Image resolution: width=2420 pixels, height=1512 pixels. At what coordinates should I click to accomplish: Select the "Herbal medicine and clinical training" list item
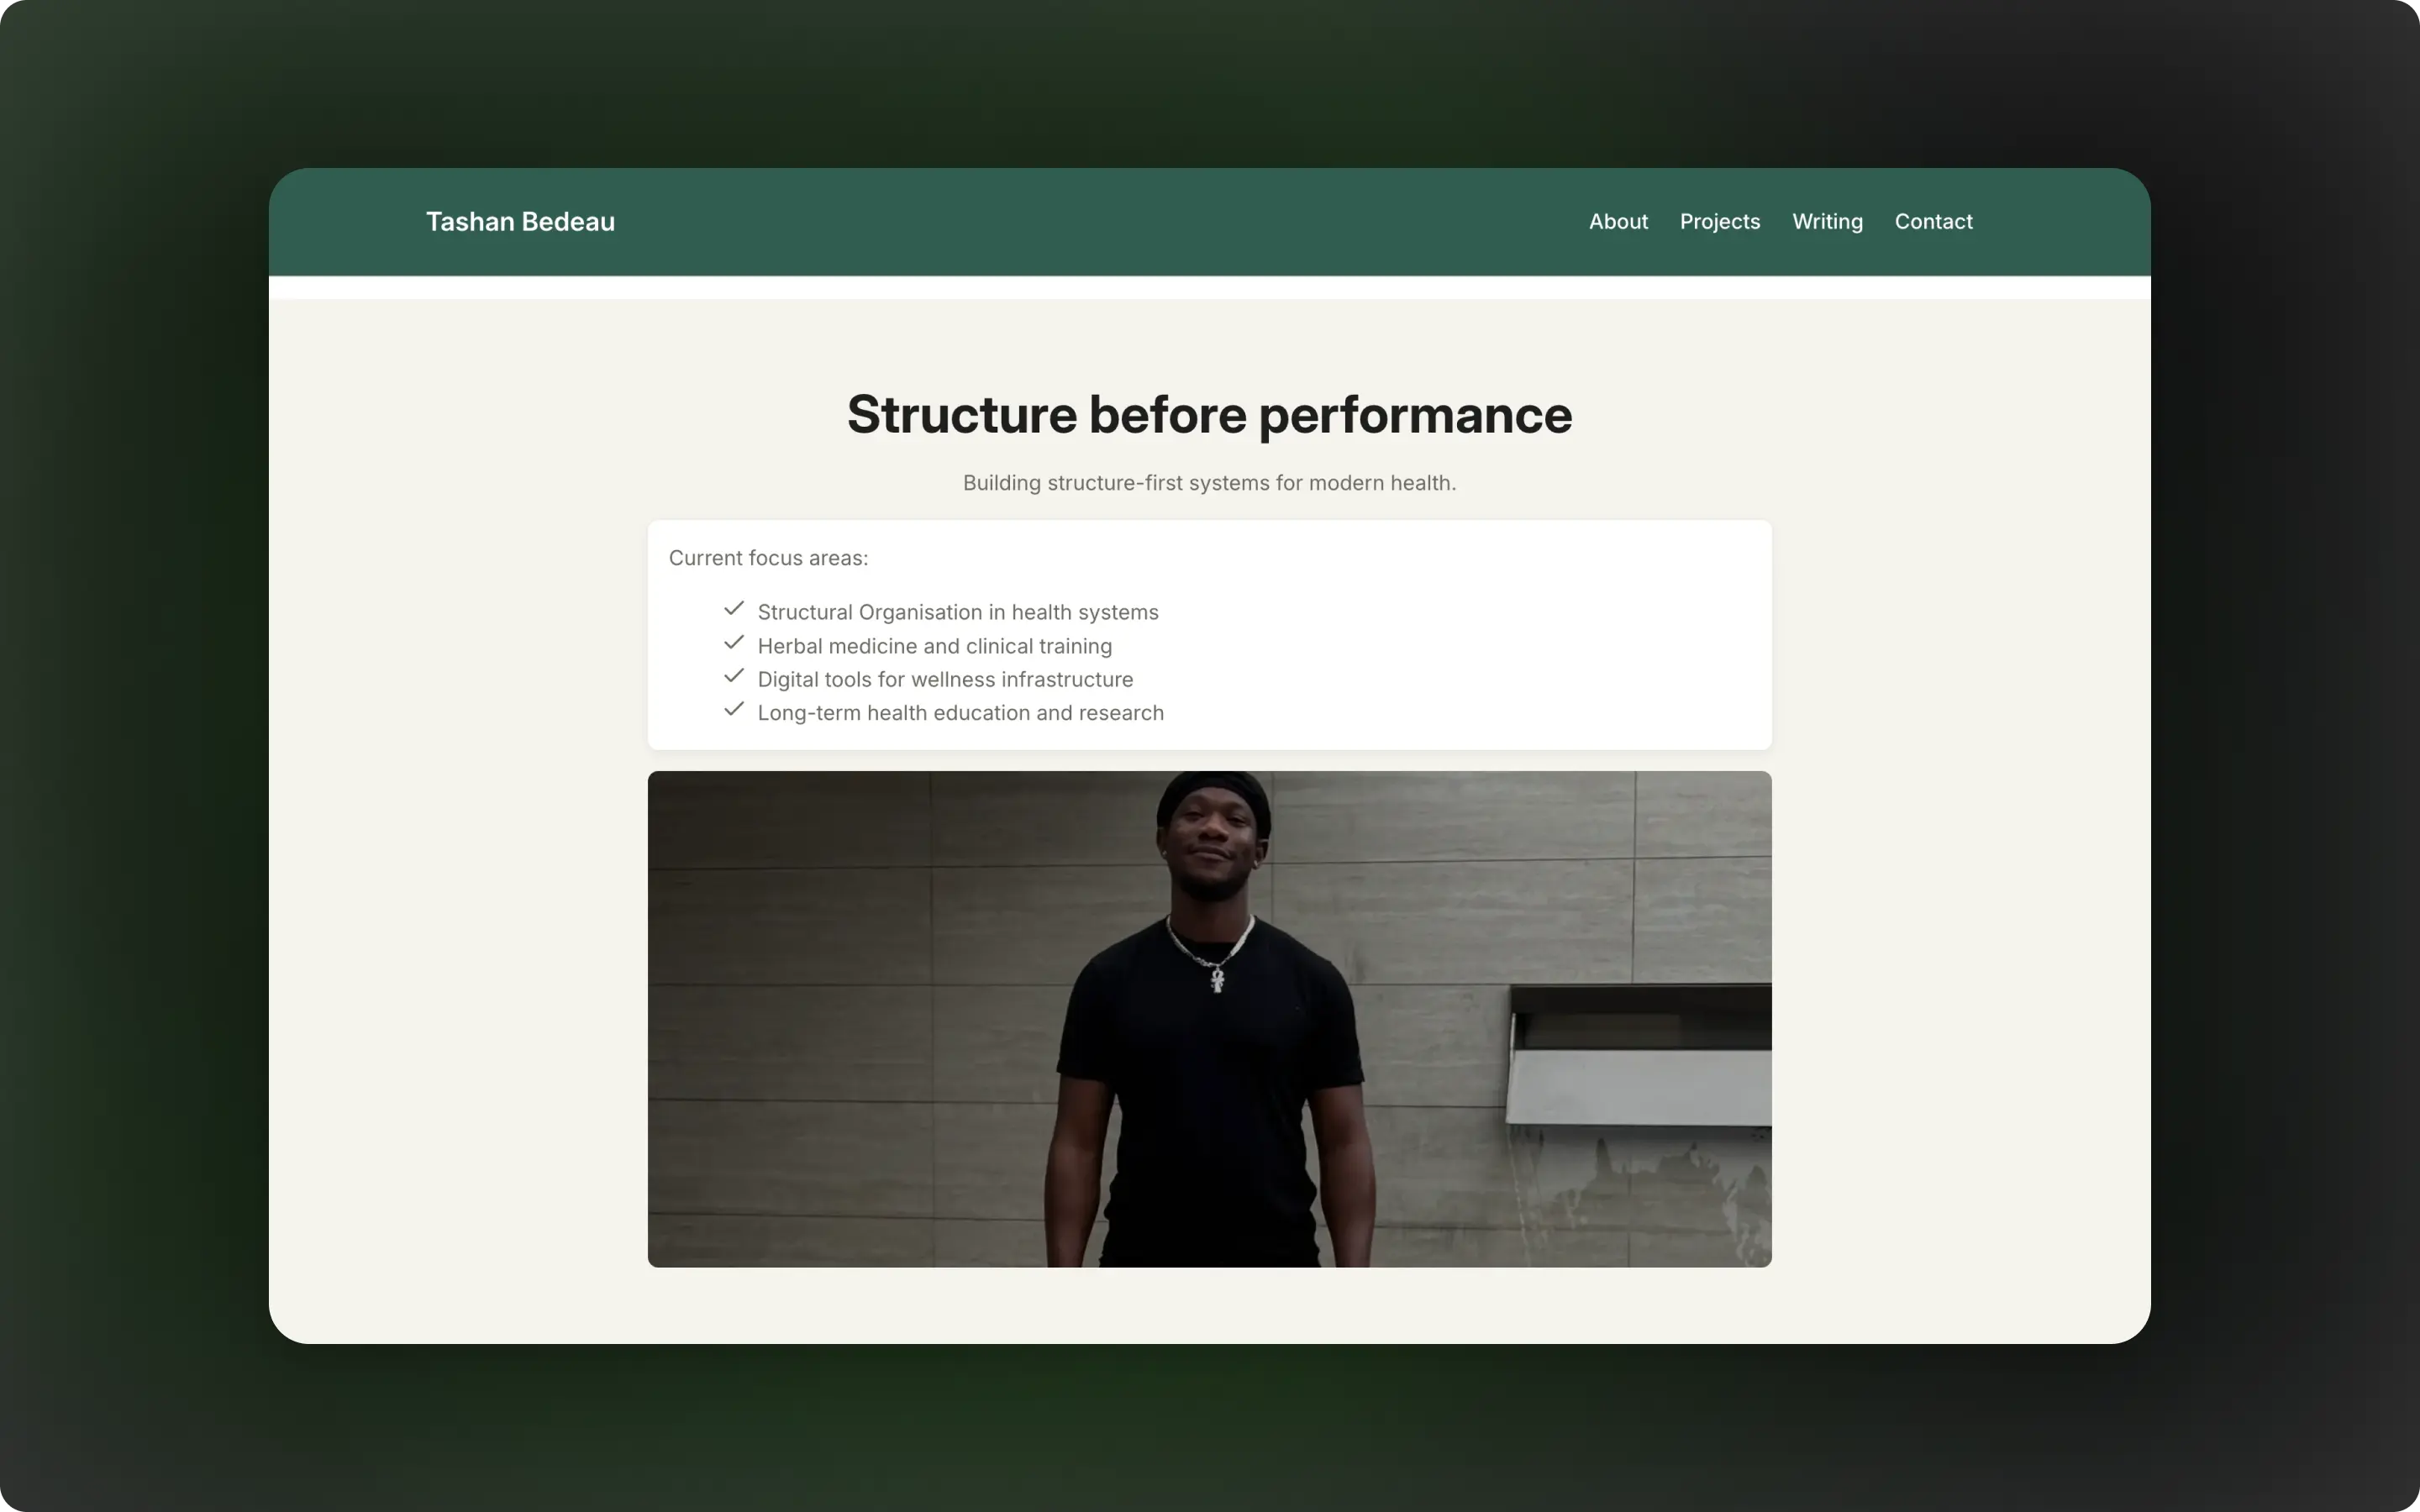(x=934, y=645)
